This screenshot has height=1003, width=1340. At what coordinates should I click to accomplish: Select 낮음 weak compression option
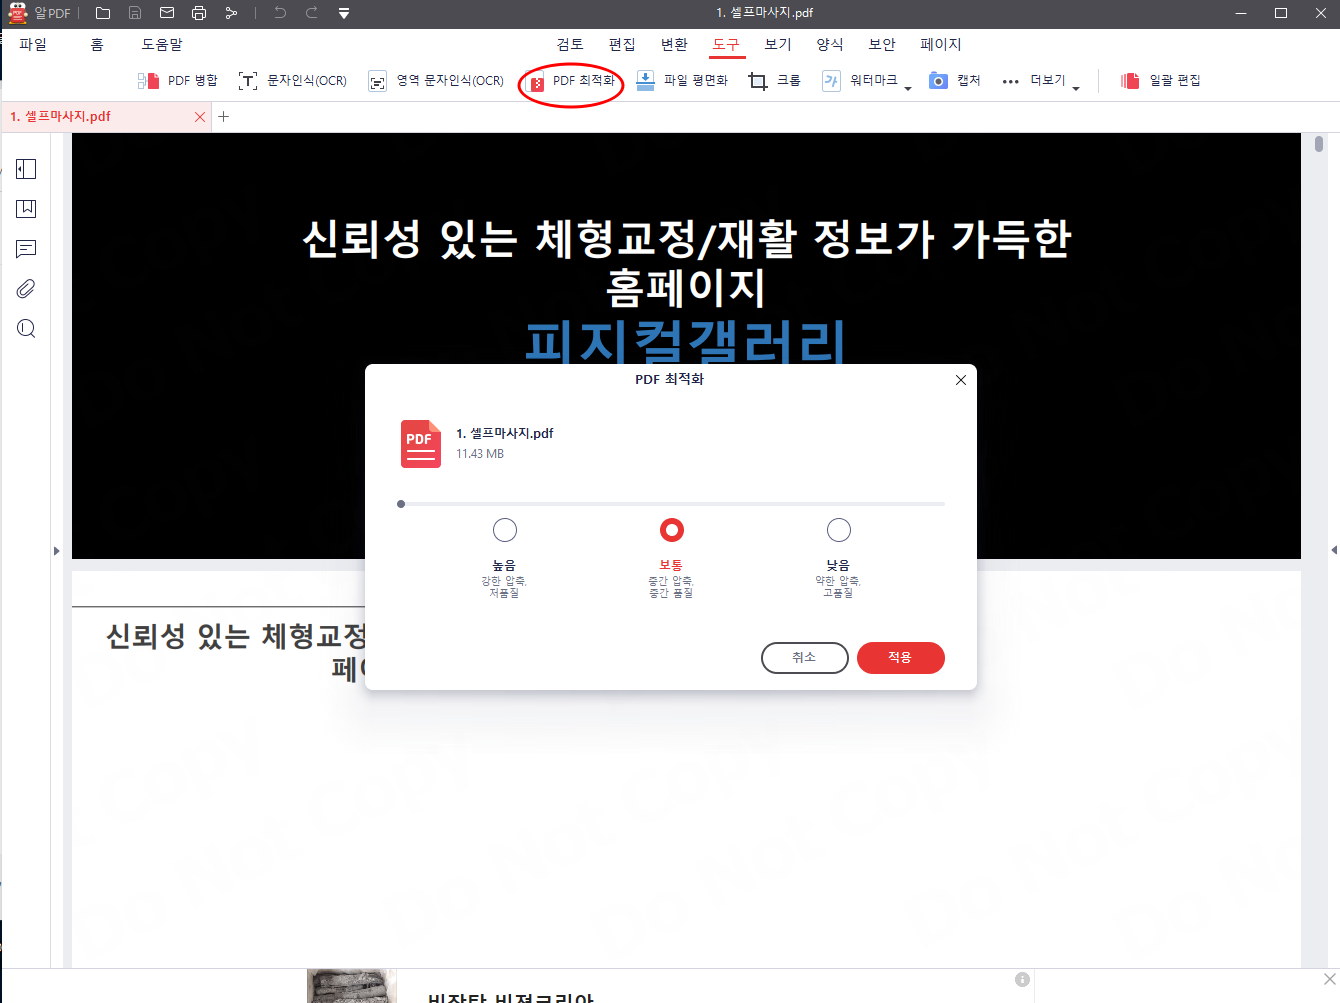pos(839,530)
